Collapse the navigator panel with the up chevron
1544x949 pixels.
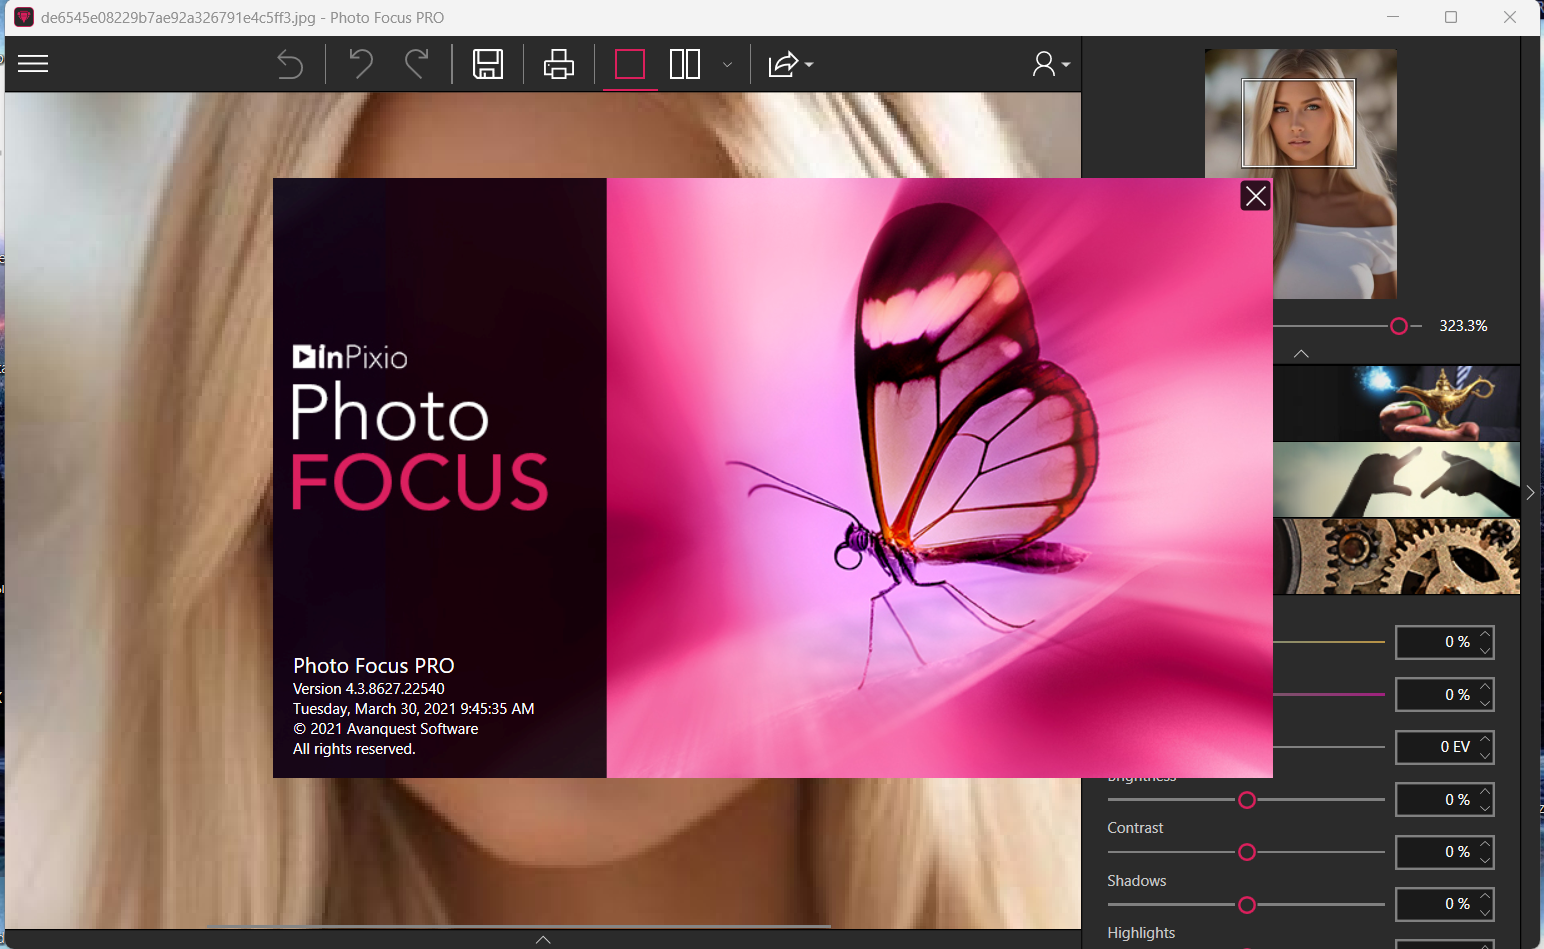(1301, 354)
